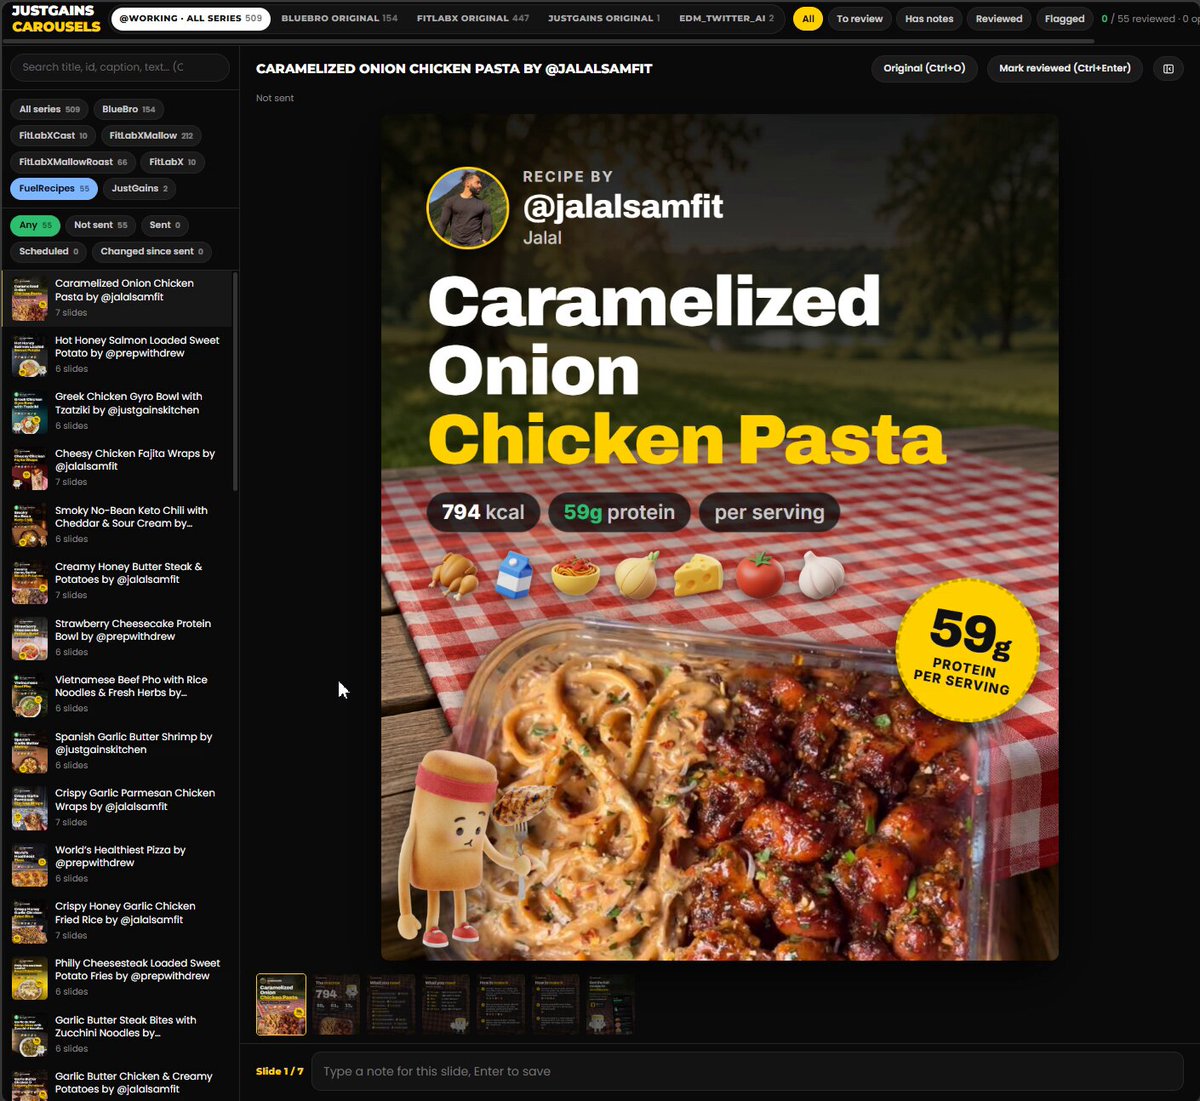Open the JustGains Carousels logo
Image resolution: width=1200 pixels, height=1101 pixels.
tap(55, 18)
